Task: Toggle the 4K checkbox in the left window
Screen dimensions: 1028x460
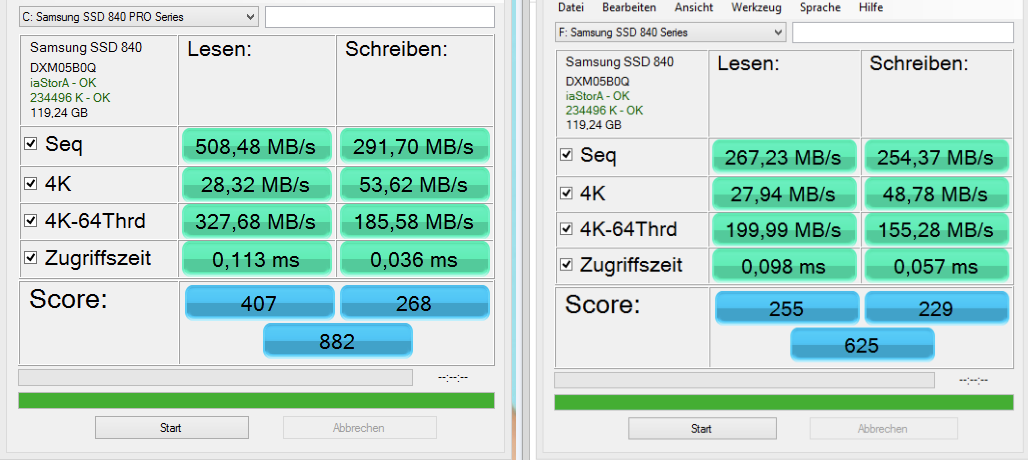Action: [x=30, y=185]
